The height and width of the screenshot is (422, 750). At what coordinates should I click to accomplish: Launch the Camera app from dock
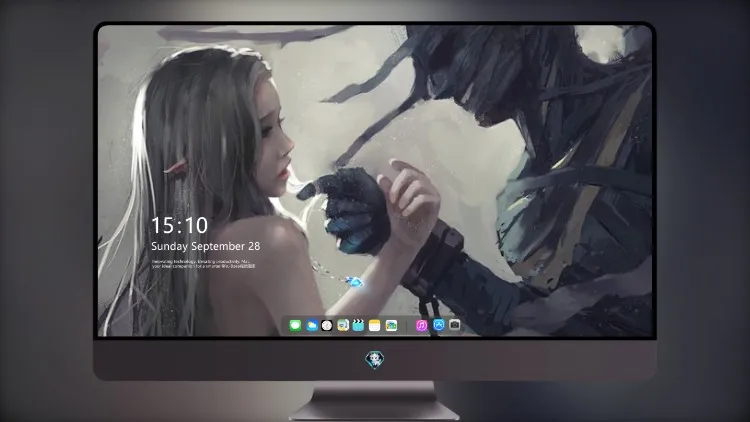[x=454, y=325]
